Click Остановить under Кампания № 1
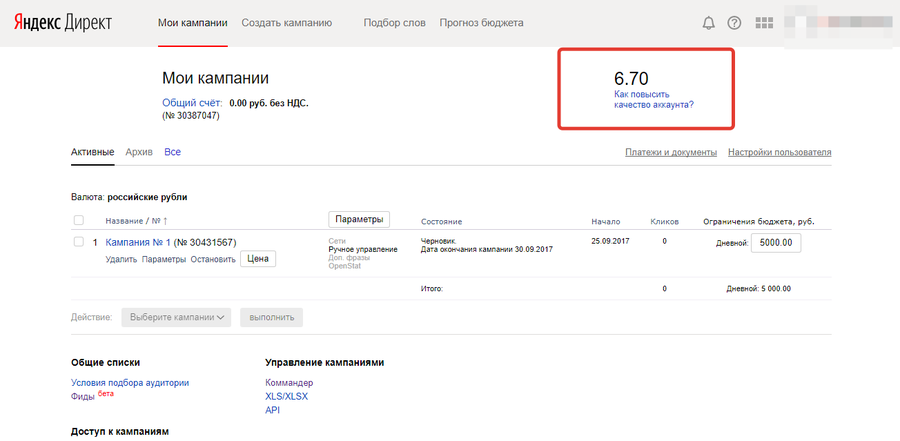The height and width of the screenshot is (441, 900). 213,260
